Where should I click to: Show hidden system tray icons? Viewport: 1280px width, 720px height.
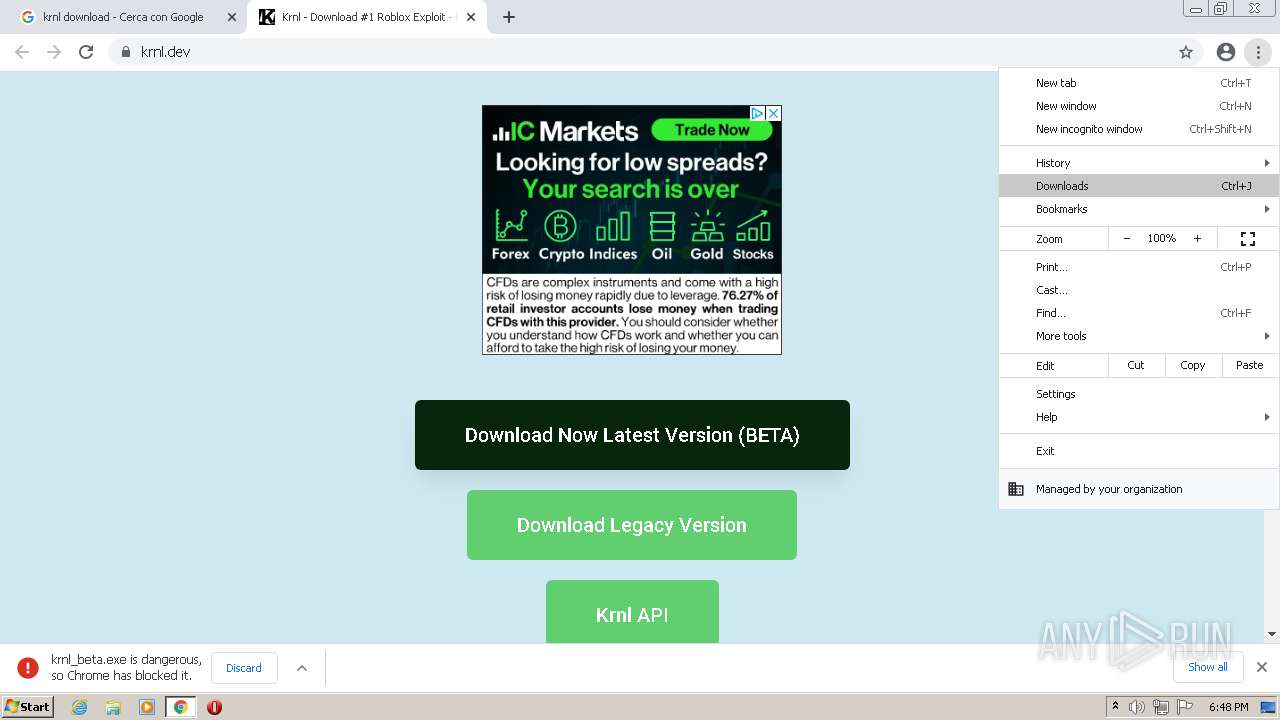tap(1115, 707)
